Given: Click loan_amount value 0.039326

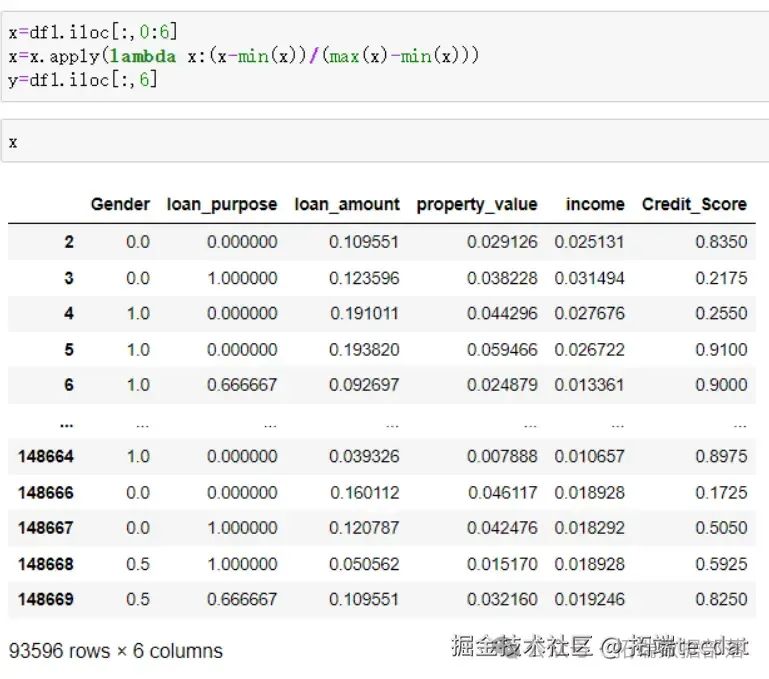Looking at the screenshot, I should point(364,456).
